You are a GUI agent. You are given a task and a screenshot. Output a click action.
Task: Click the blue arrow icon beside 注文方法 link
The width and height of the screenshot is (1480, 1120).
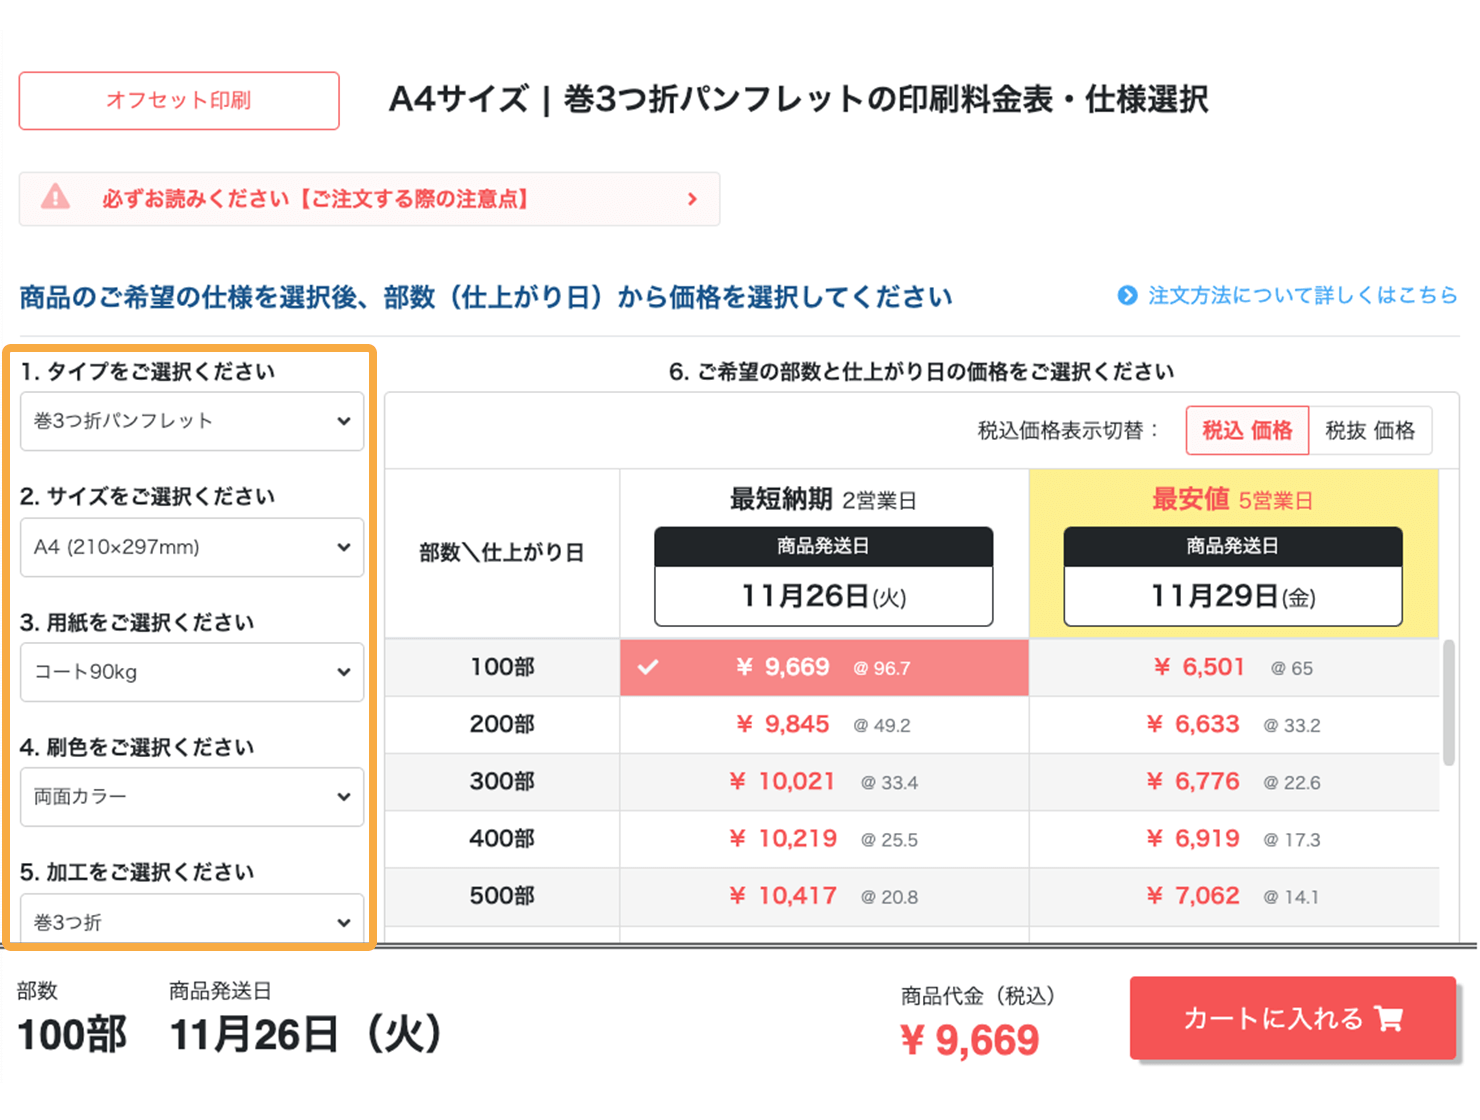1128,295
